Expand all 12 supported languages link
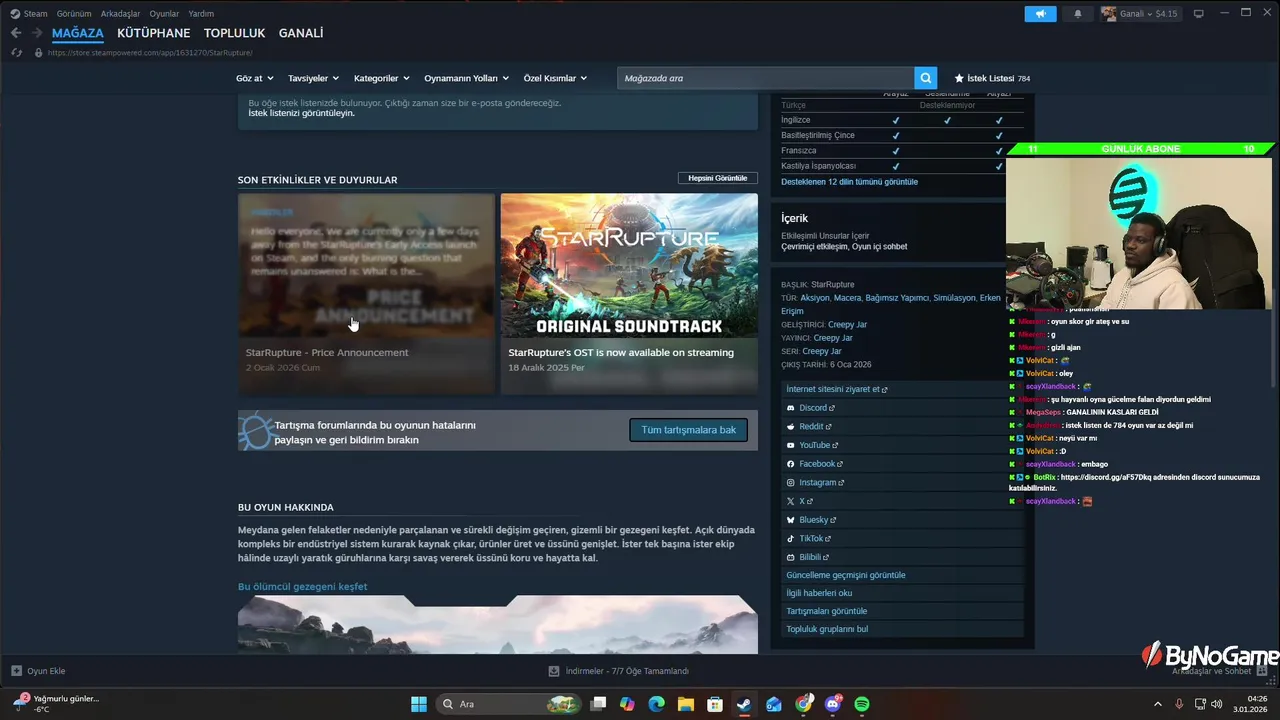The width and height of the screenshot is (1280, 720). pyautogui.click(x=849, y=182)
